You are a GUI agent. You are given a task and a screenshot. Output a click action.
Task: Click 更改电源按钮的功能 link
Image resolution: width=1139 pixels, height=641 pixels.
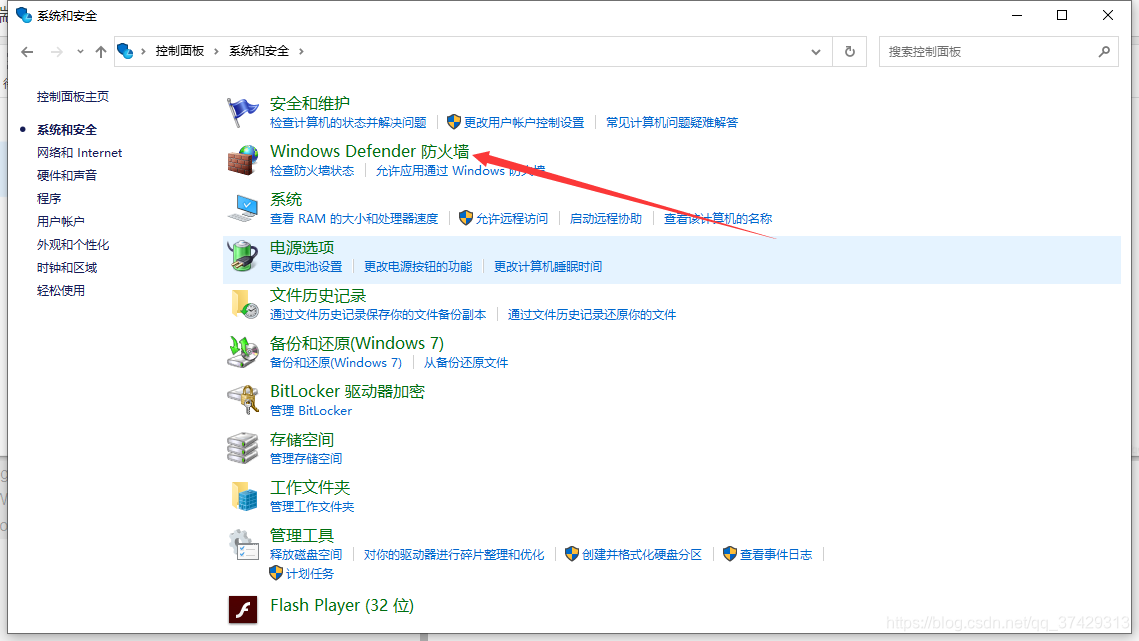(418, 267)
